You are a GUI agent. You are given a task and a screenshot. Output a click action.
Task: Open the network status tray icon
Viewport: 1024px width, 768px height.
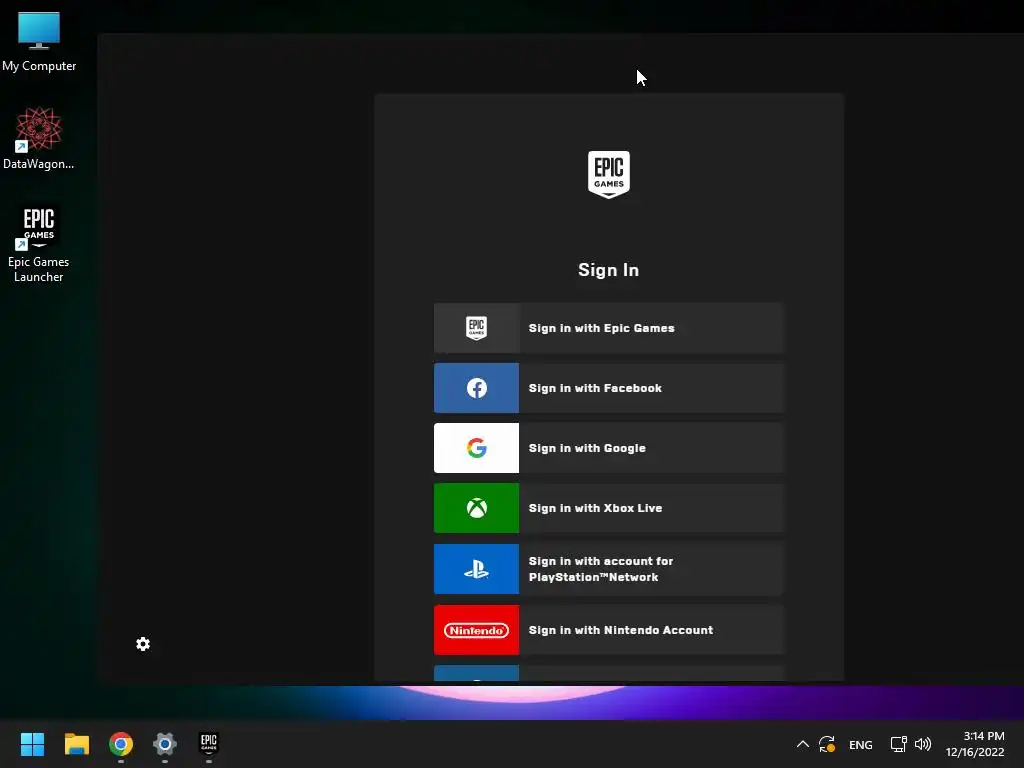[899, 744]
